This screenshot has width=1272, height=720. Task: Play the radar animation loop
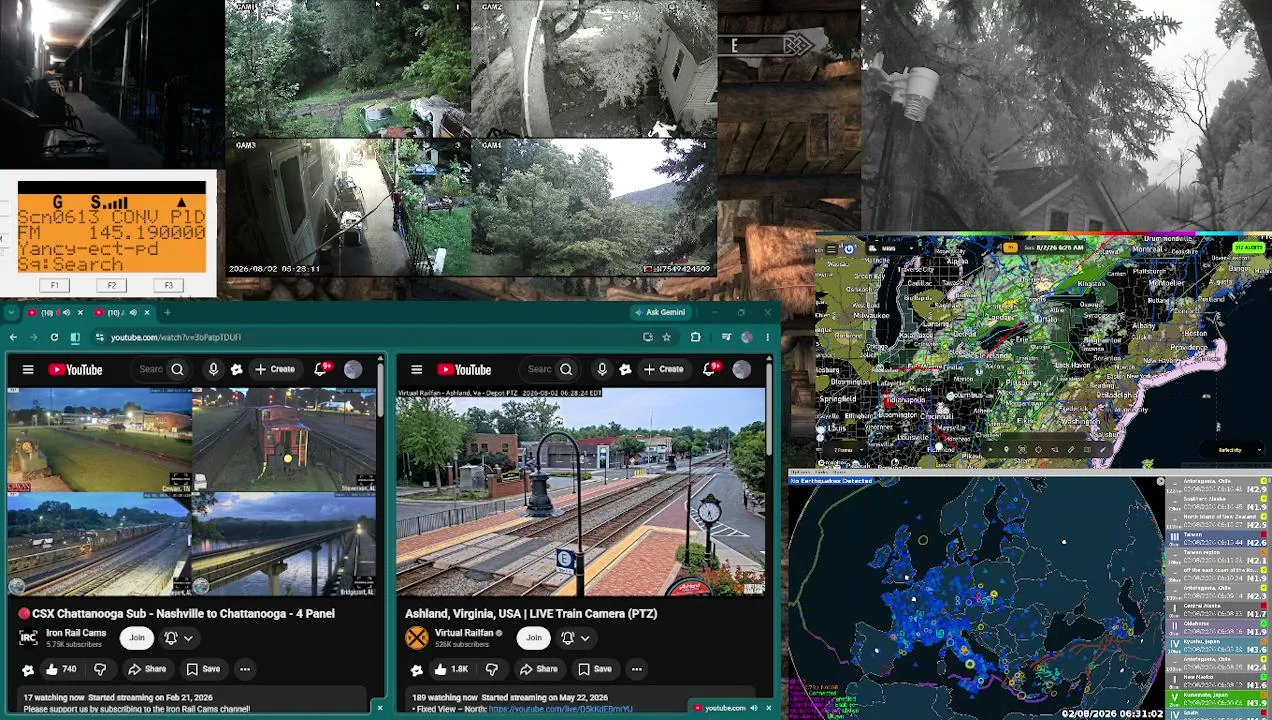tap(991, 450)
